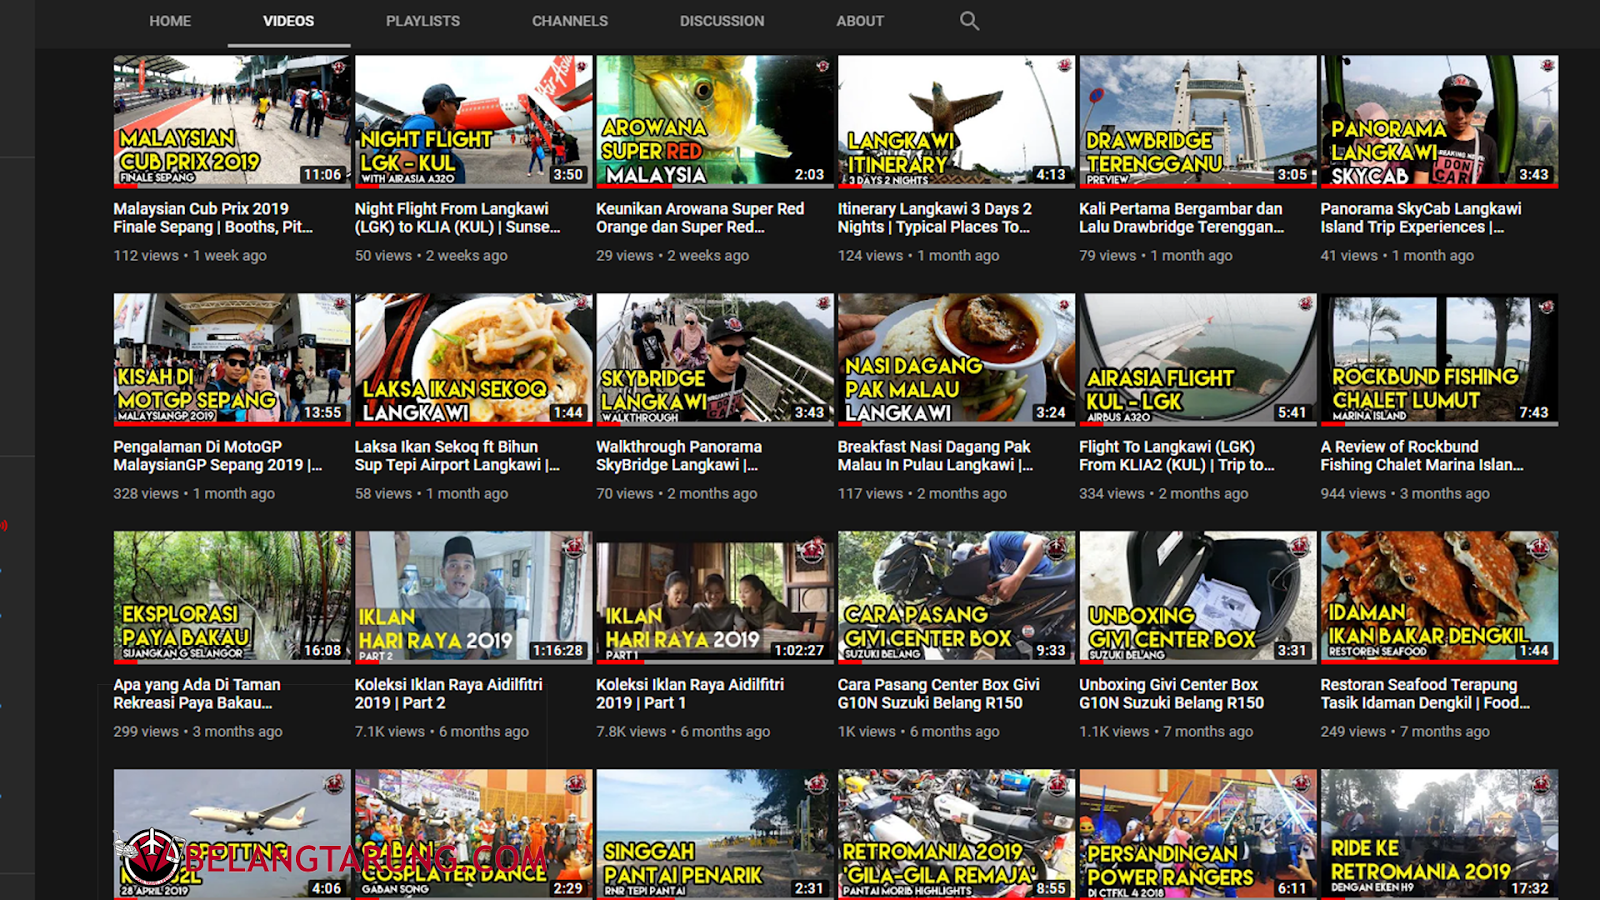Play the Retromania 2019 Gila-Gila Remaja thumbnail
The image size is (1600, 900).
(x=954, y=835)
